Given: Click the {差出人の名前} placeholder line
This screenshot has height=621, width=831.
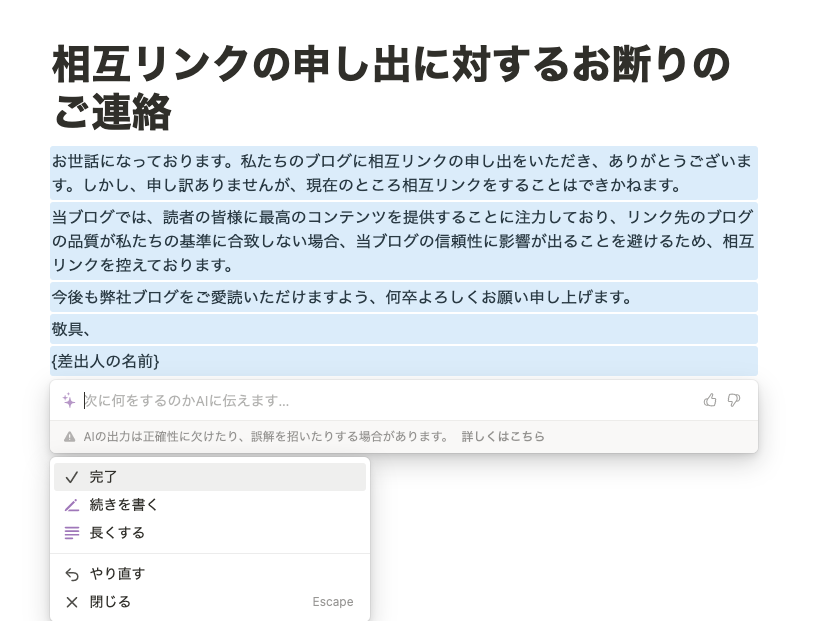Looking at the screenshot, I should [404, 361].
